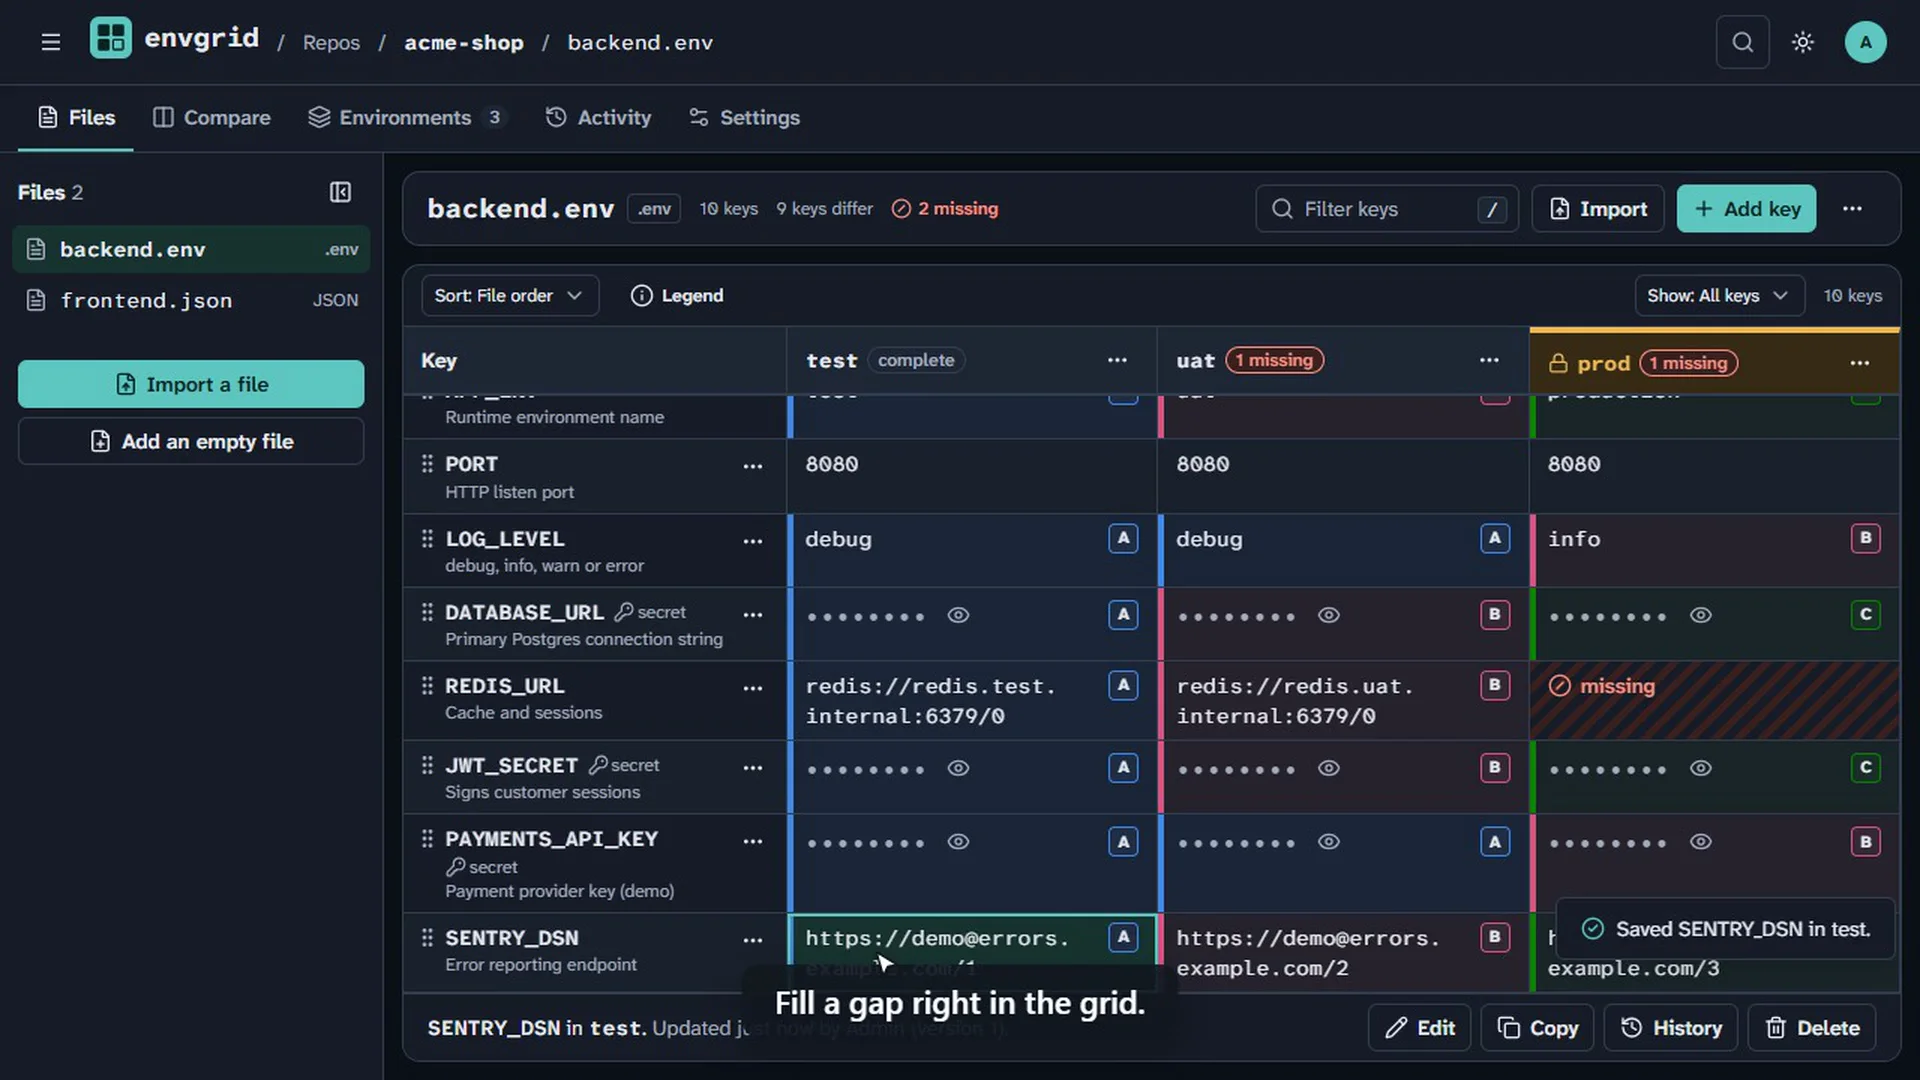Open LOG_LEVEL row options menu
Image resolution: width=1920 pixels, height=1080 pixels.
tap(752, 541)
